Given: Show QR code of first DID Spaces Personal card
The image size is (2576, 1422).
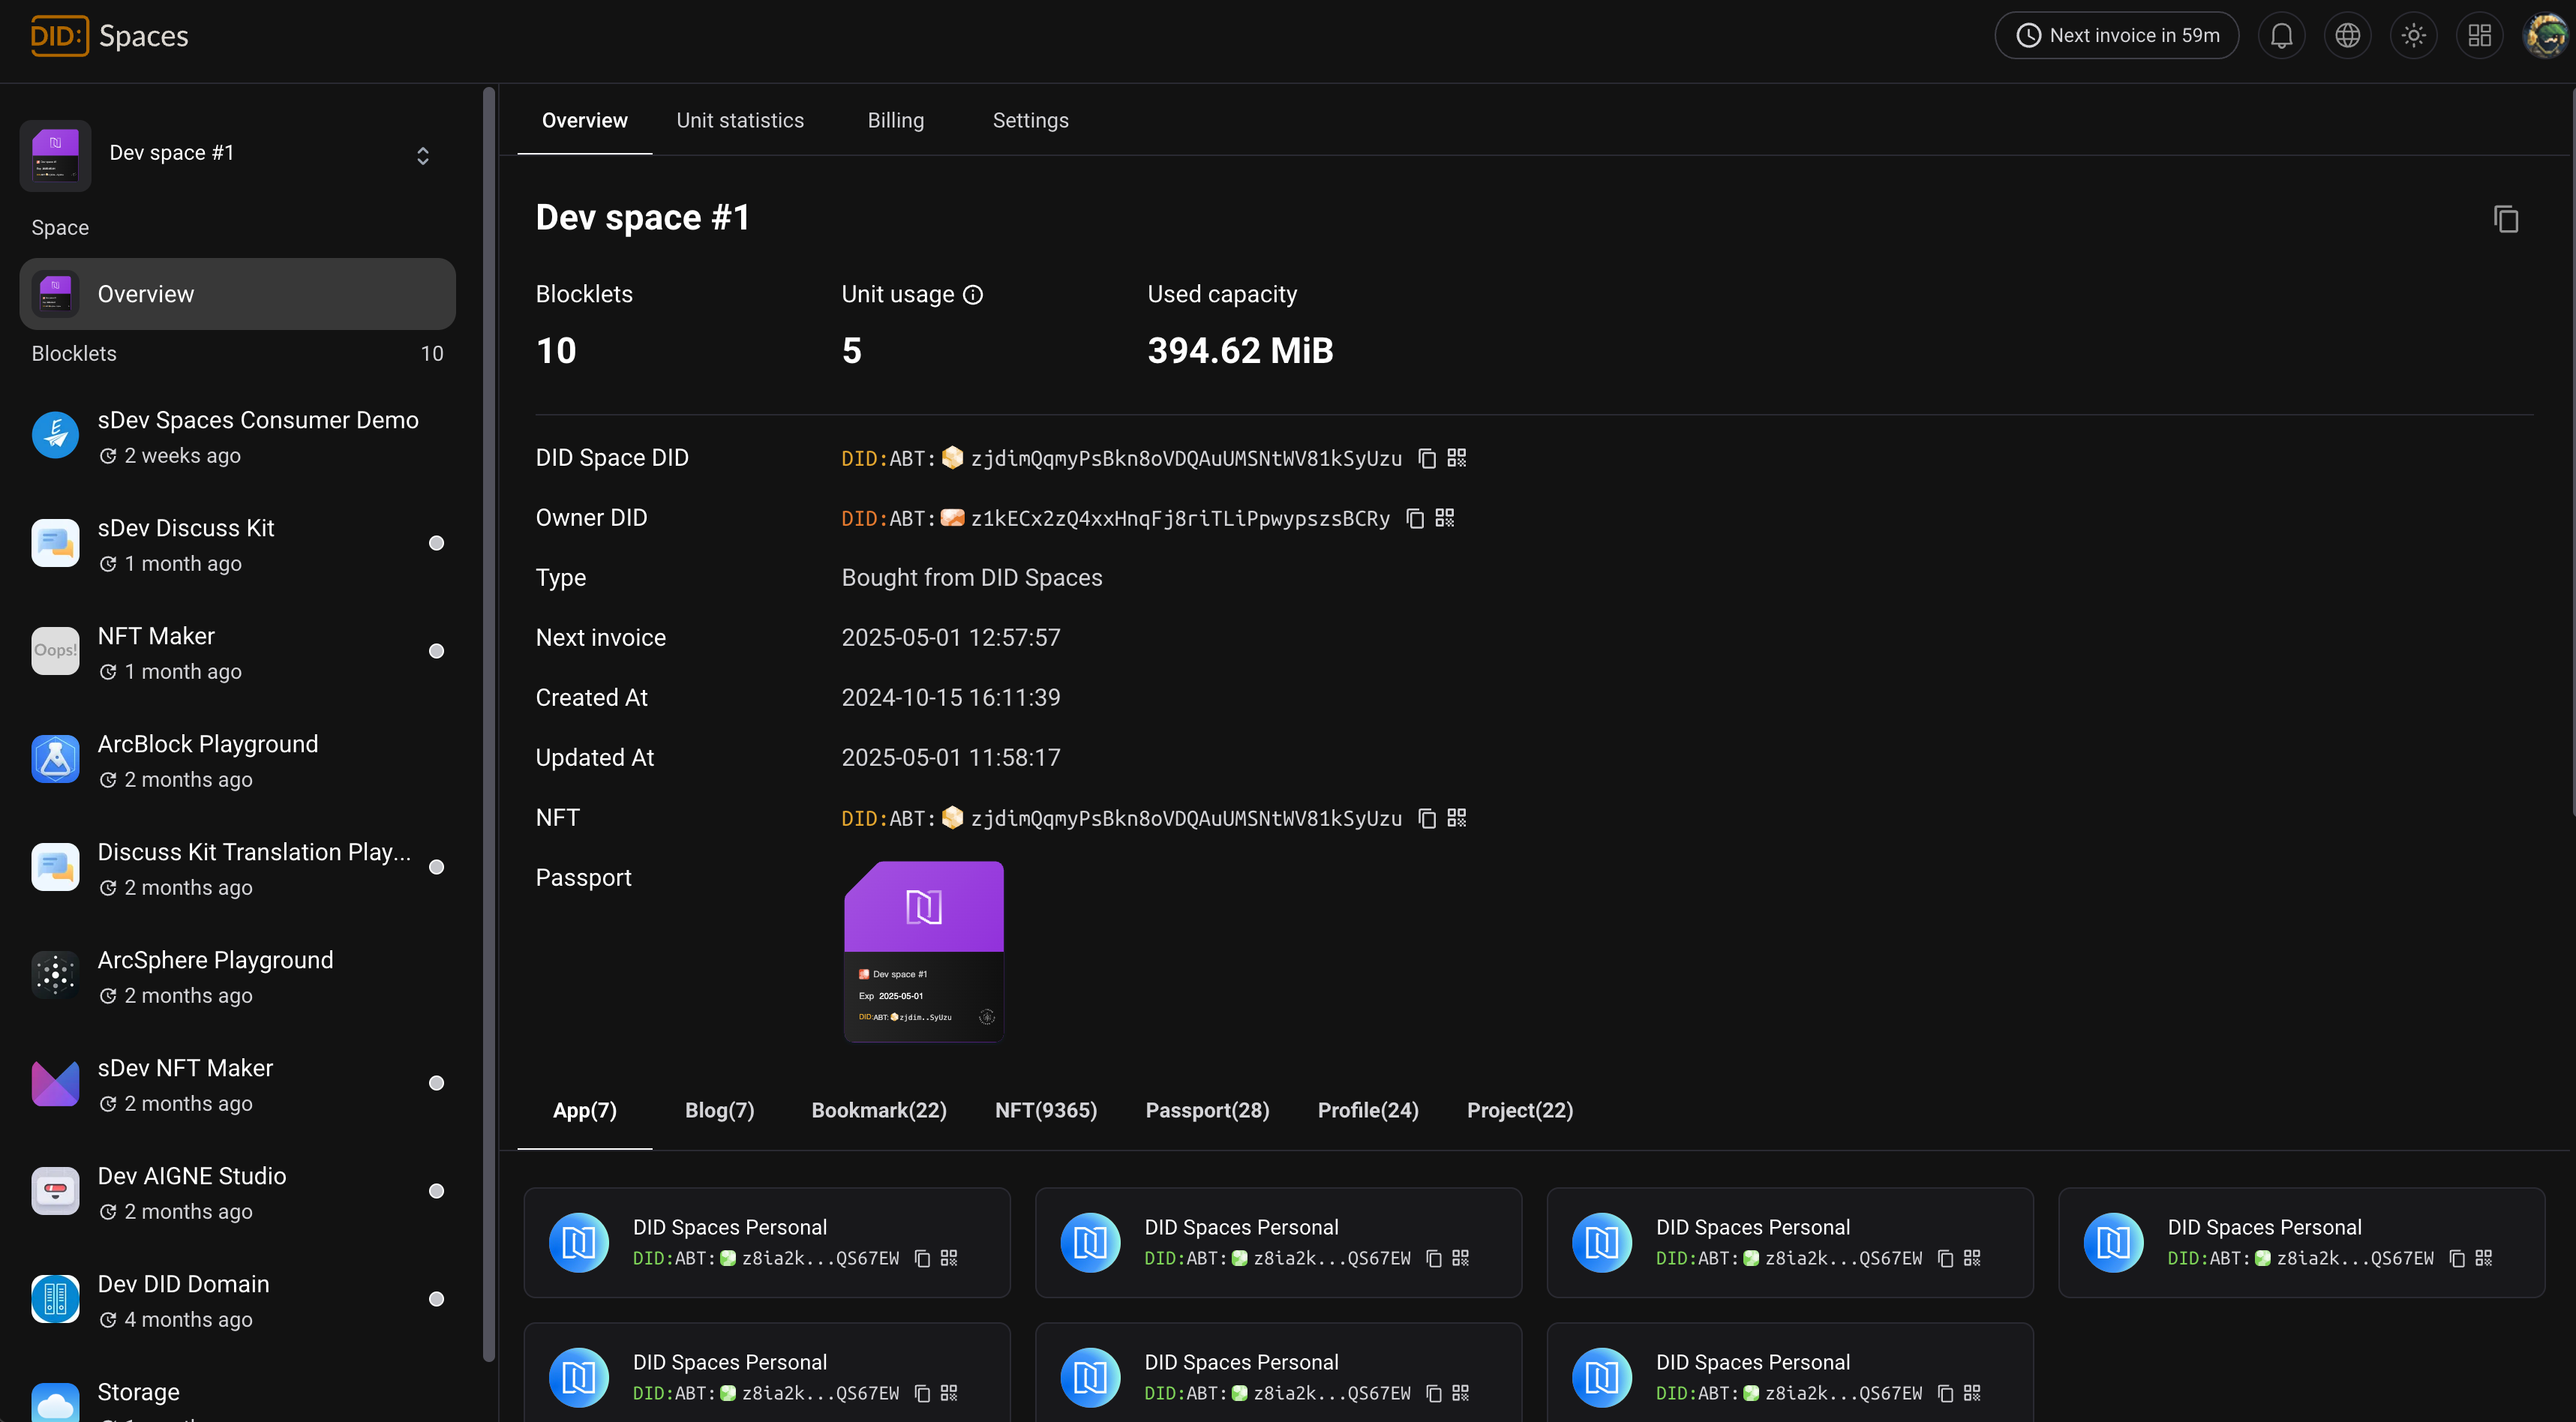Looking at the screenshot, I should point(949,1258).
